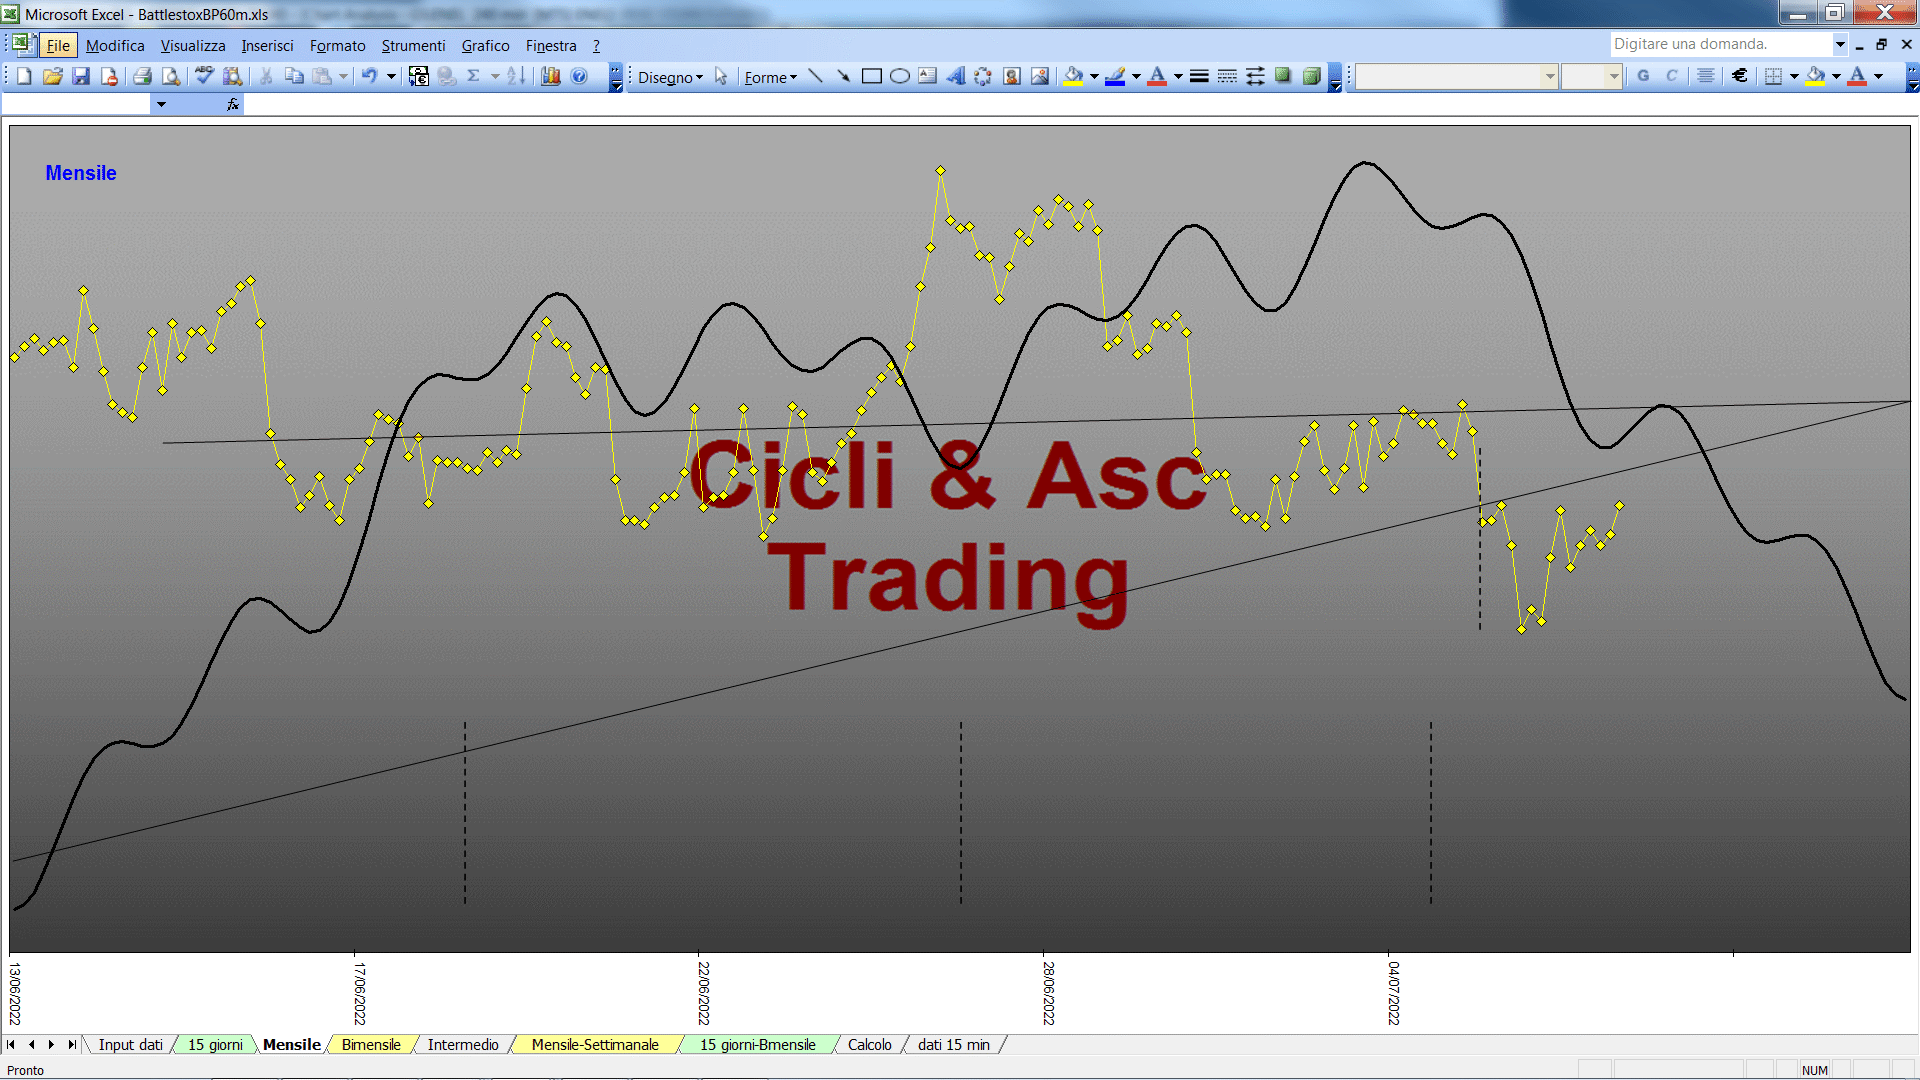Go to first sheet tab navigation arrow
The height and width of the screenshot is (1080, 1920).
click(x=11, y=1044)
